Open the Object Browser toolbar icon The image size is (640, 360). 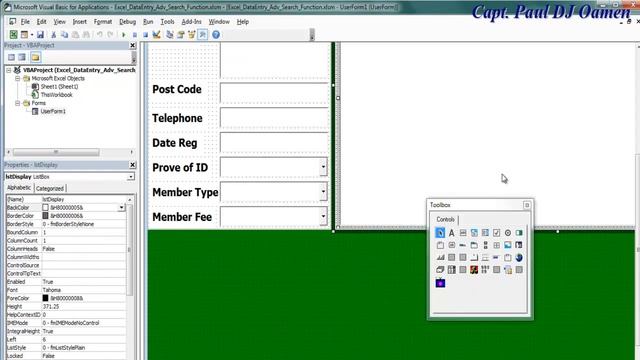[x=191, y=35]
